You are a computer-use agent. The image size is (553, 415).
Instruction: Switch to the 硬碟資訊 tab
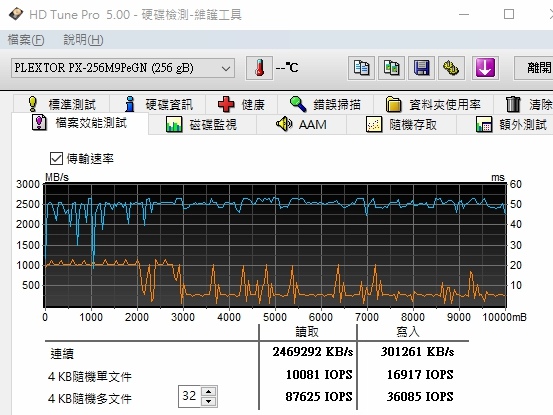(158, 104)
